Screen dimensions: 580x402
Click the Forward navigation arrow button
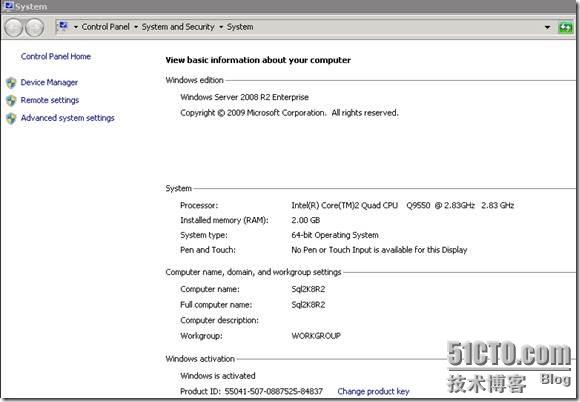(35, 27)
